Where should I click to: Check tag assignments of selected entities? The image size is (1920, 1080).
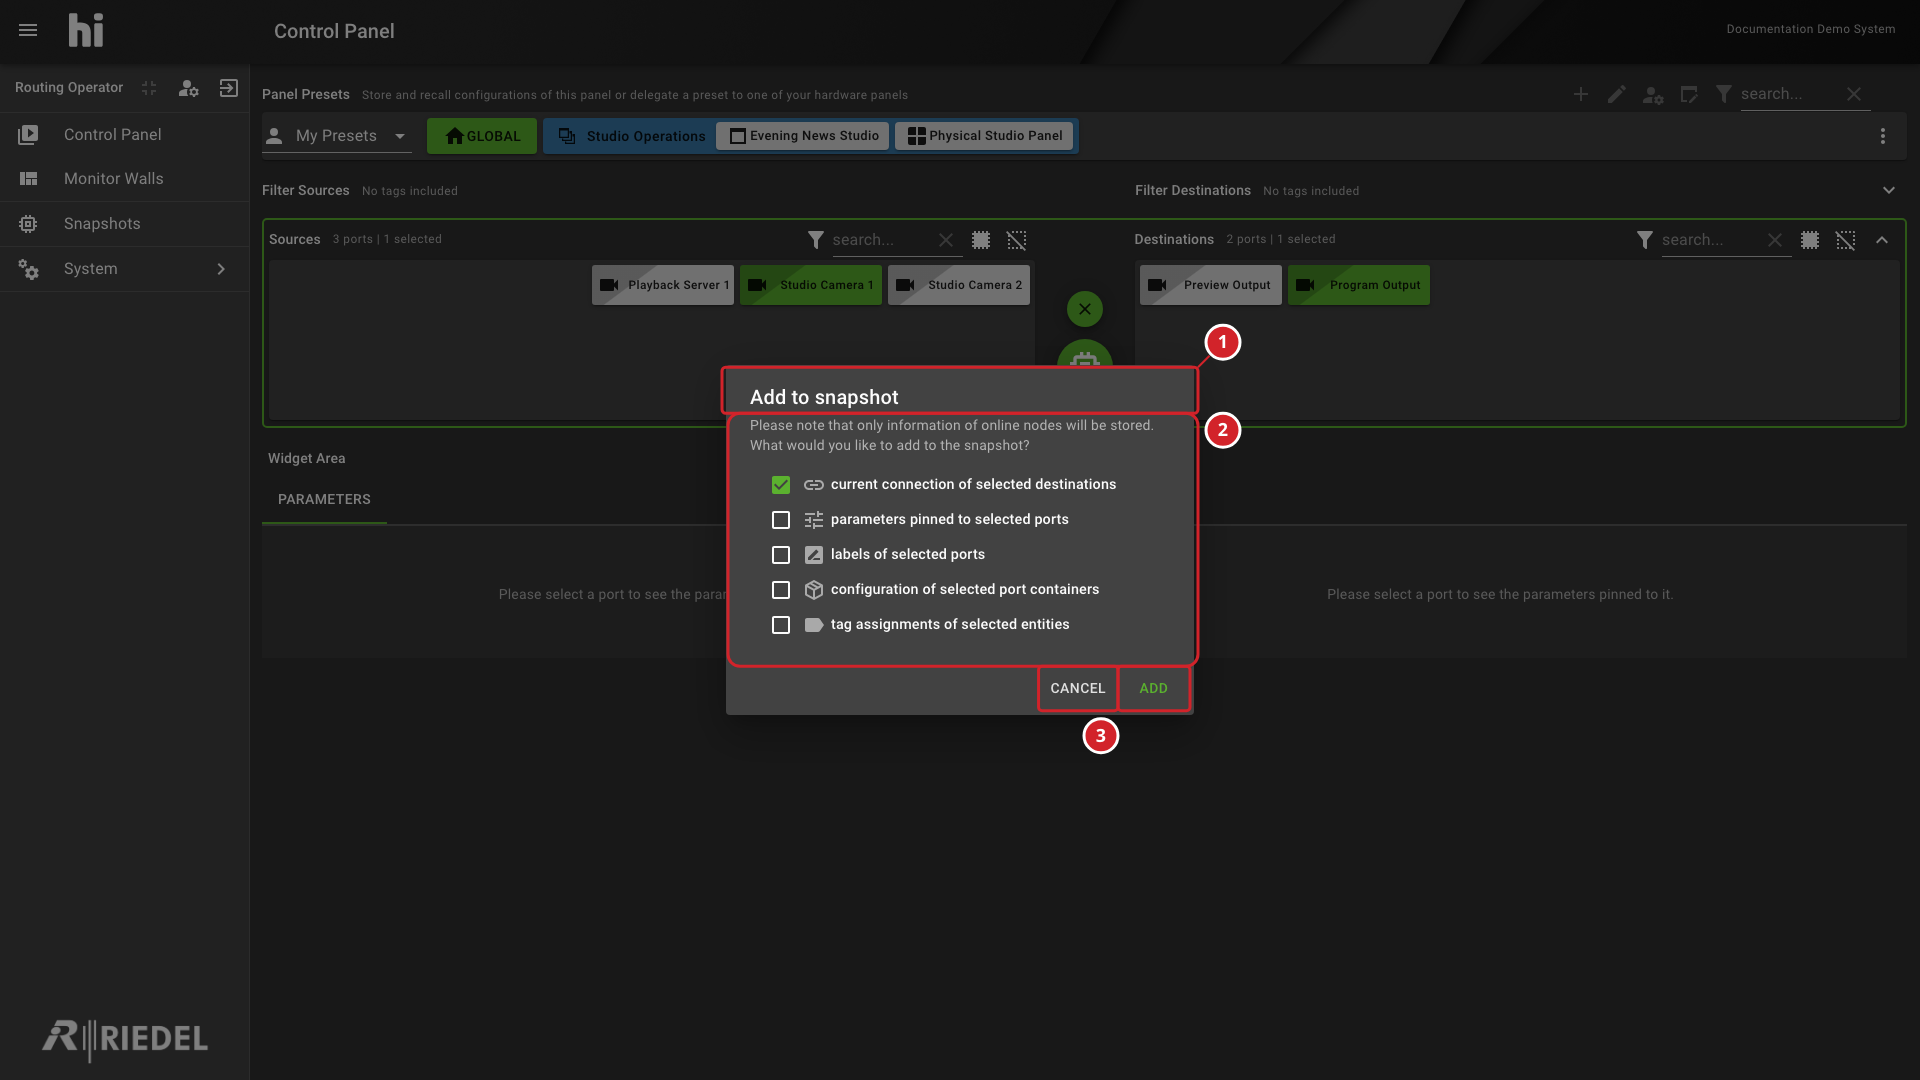pos(781,625)
